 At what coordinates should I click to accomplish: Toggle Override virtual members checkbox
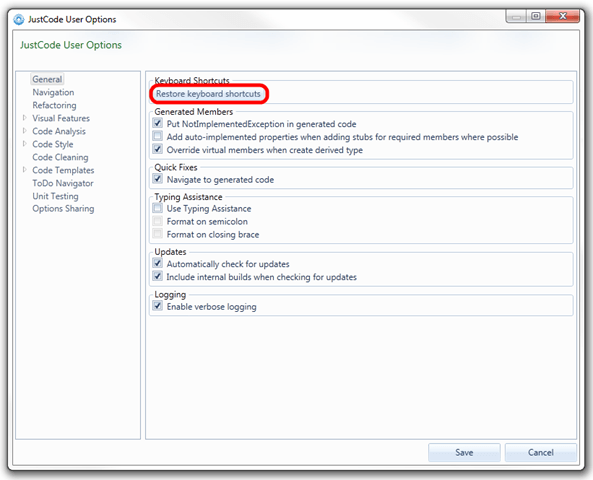coord(158,149)
